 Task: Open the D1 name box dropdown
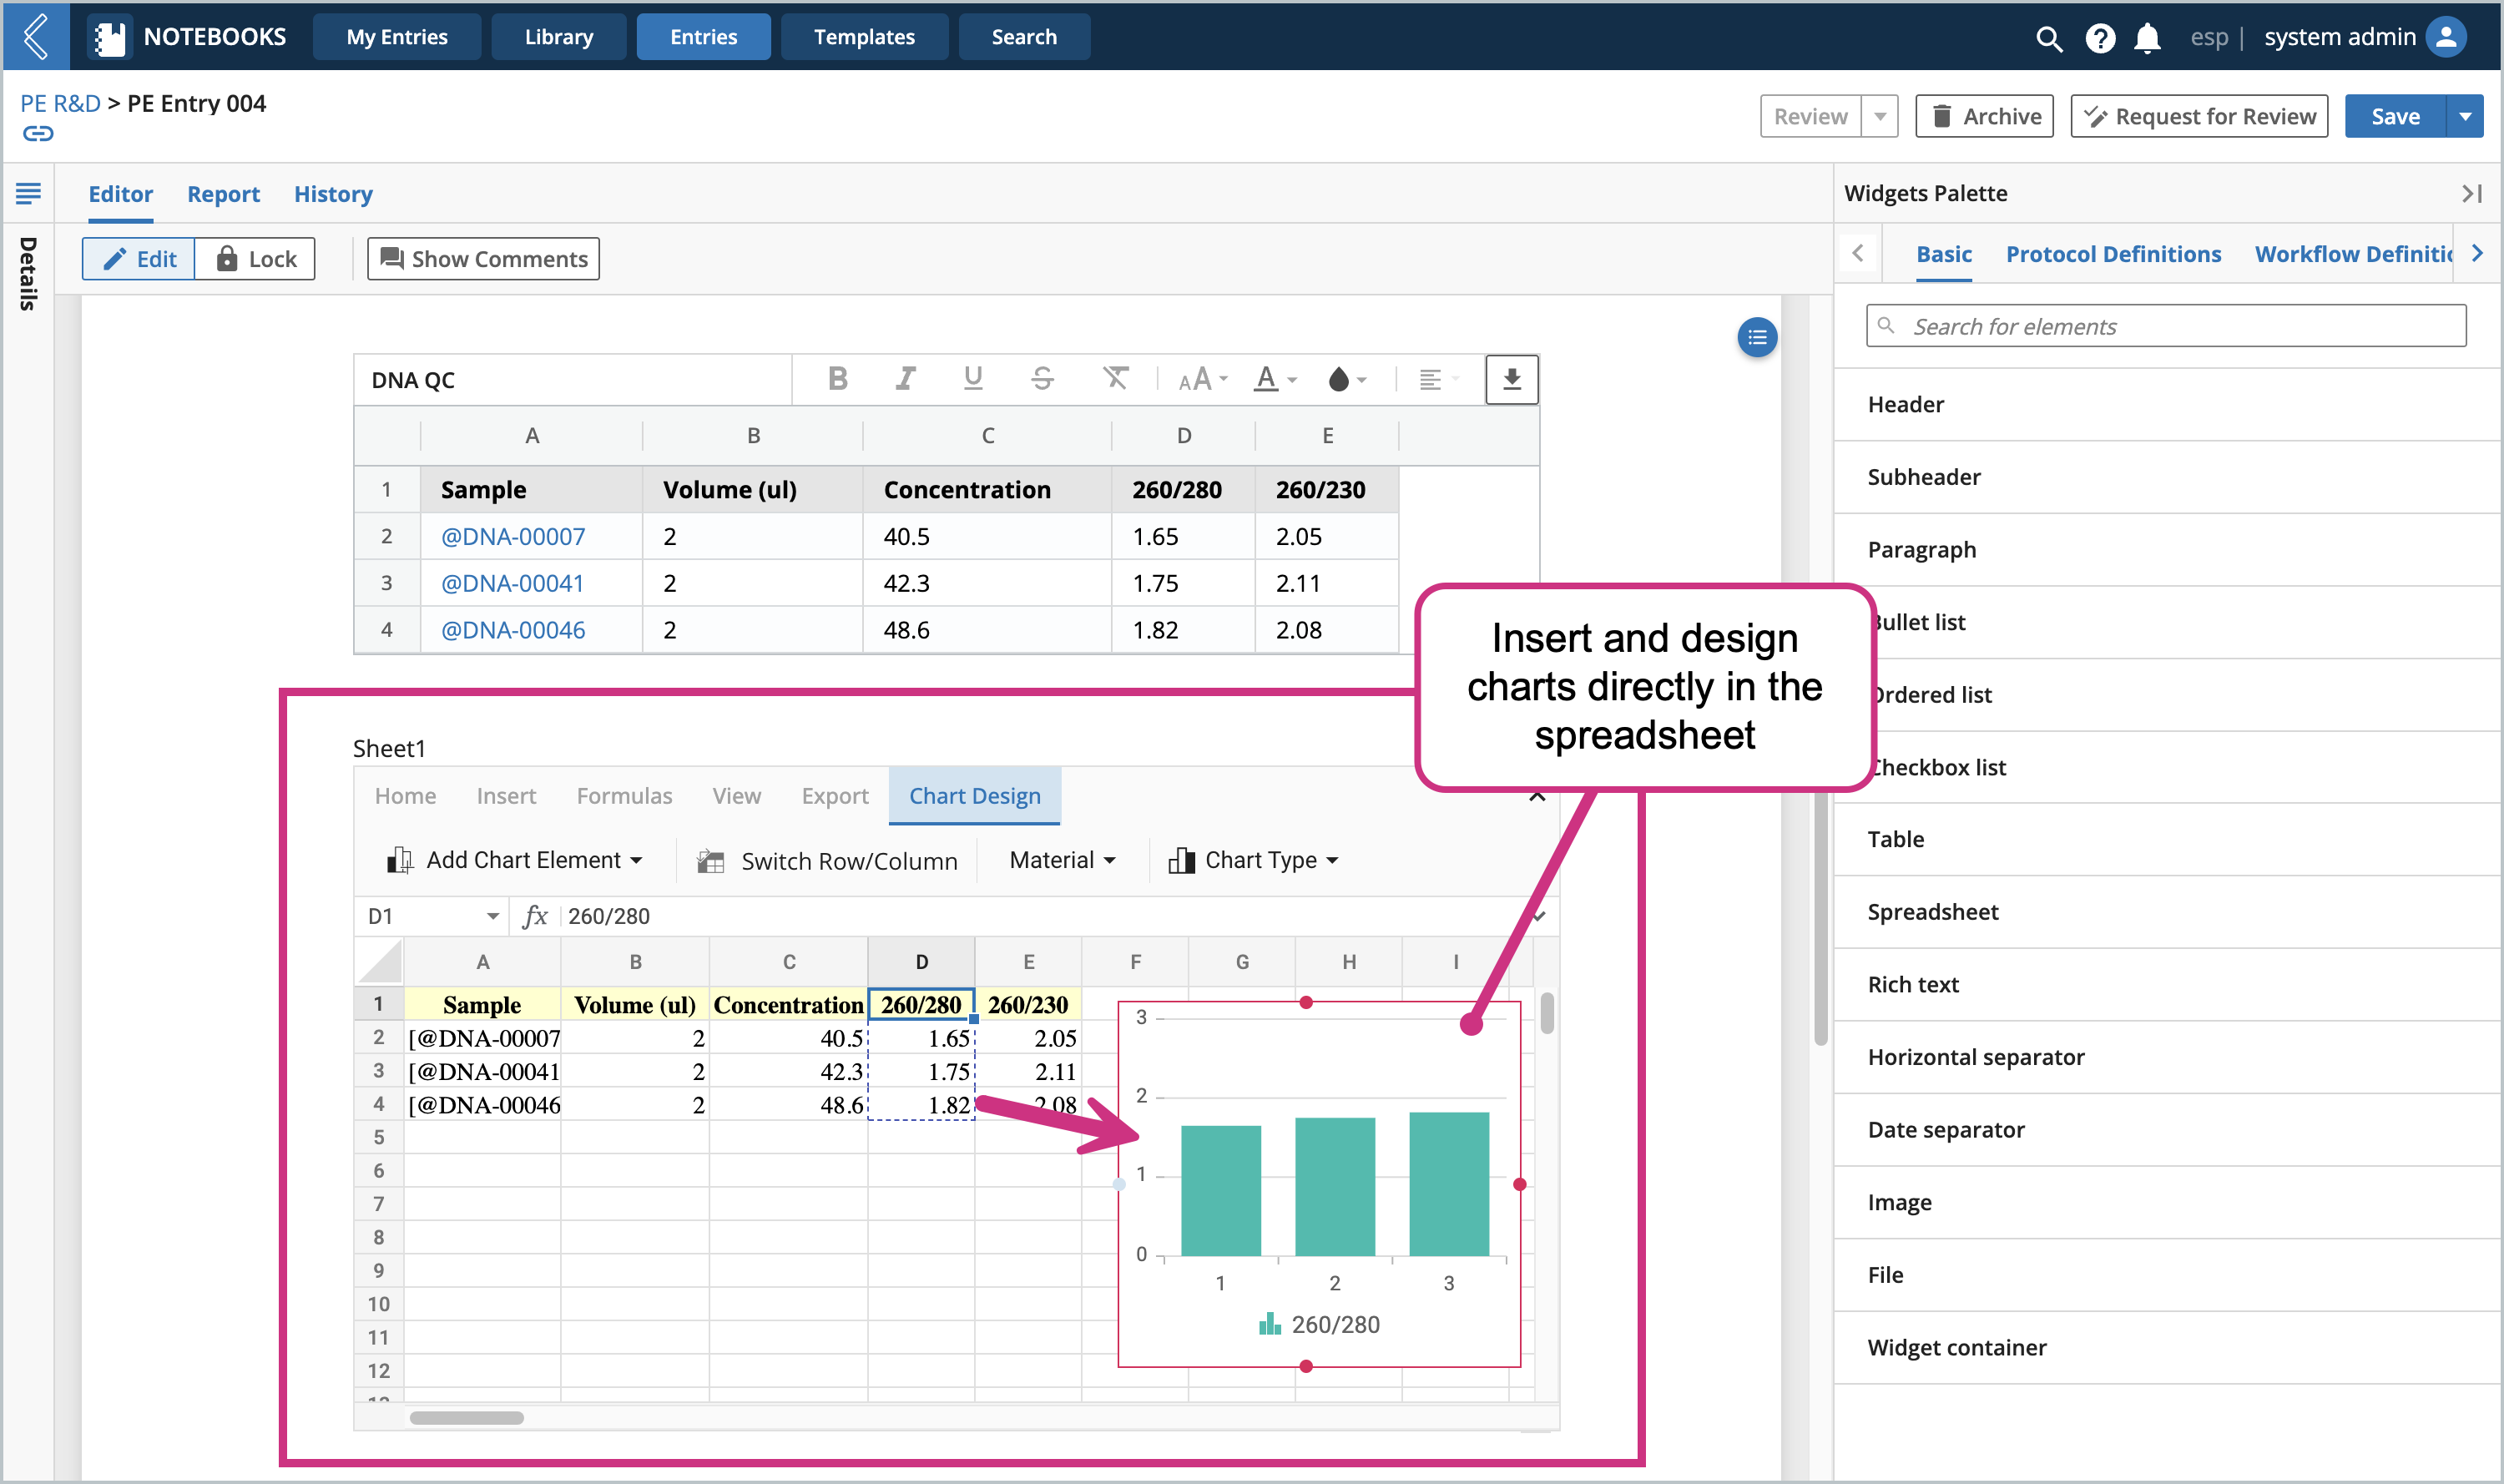coord(492,916)
